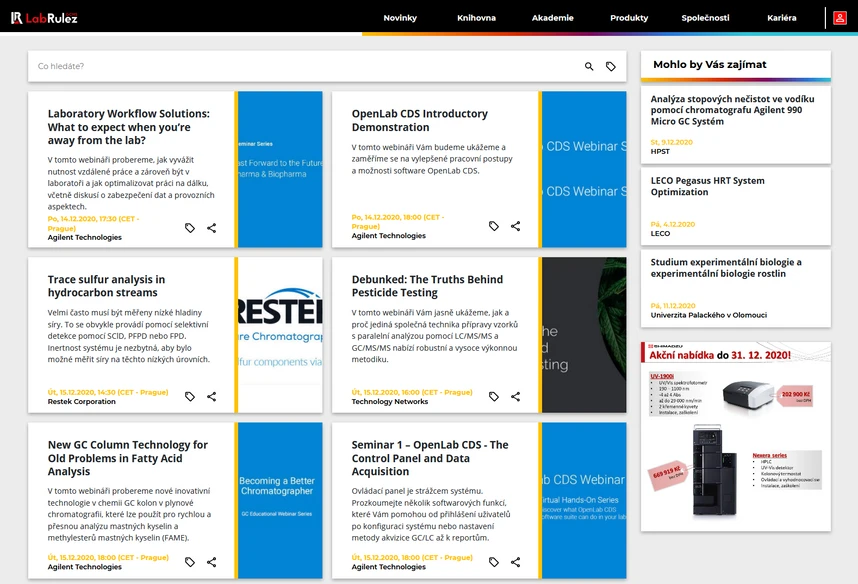Click the LabRulez logo
Viewport: 858px width, 584px height.
(x=44, y=18)
